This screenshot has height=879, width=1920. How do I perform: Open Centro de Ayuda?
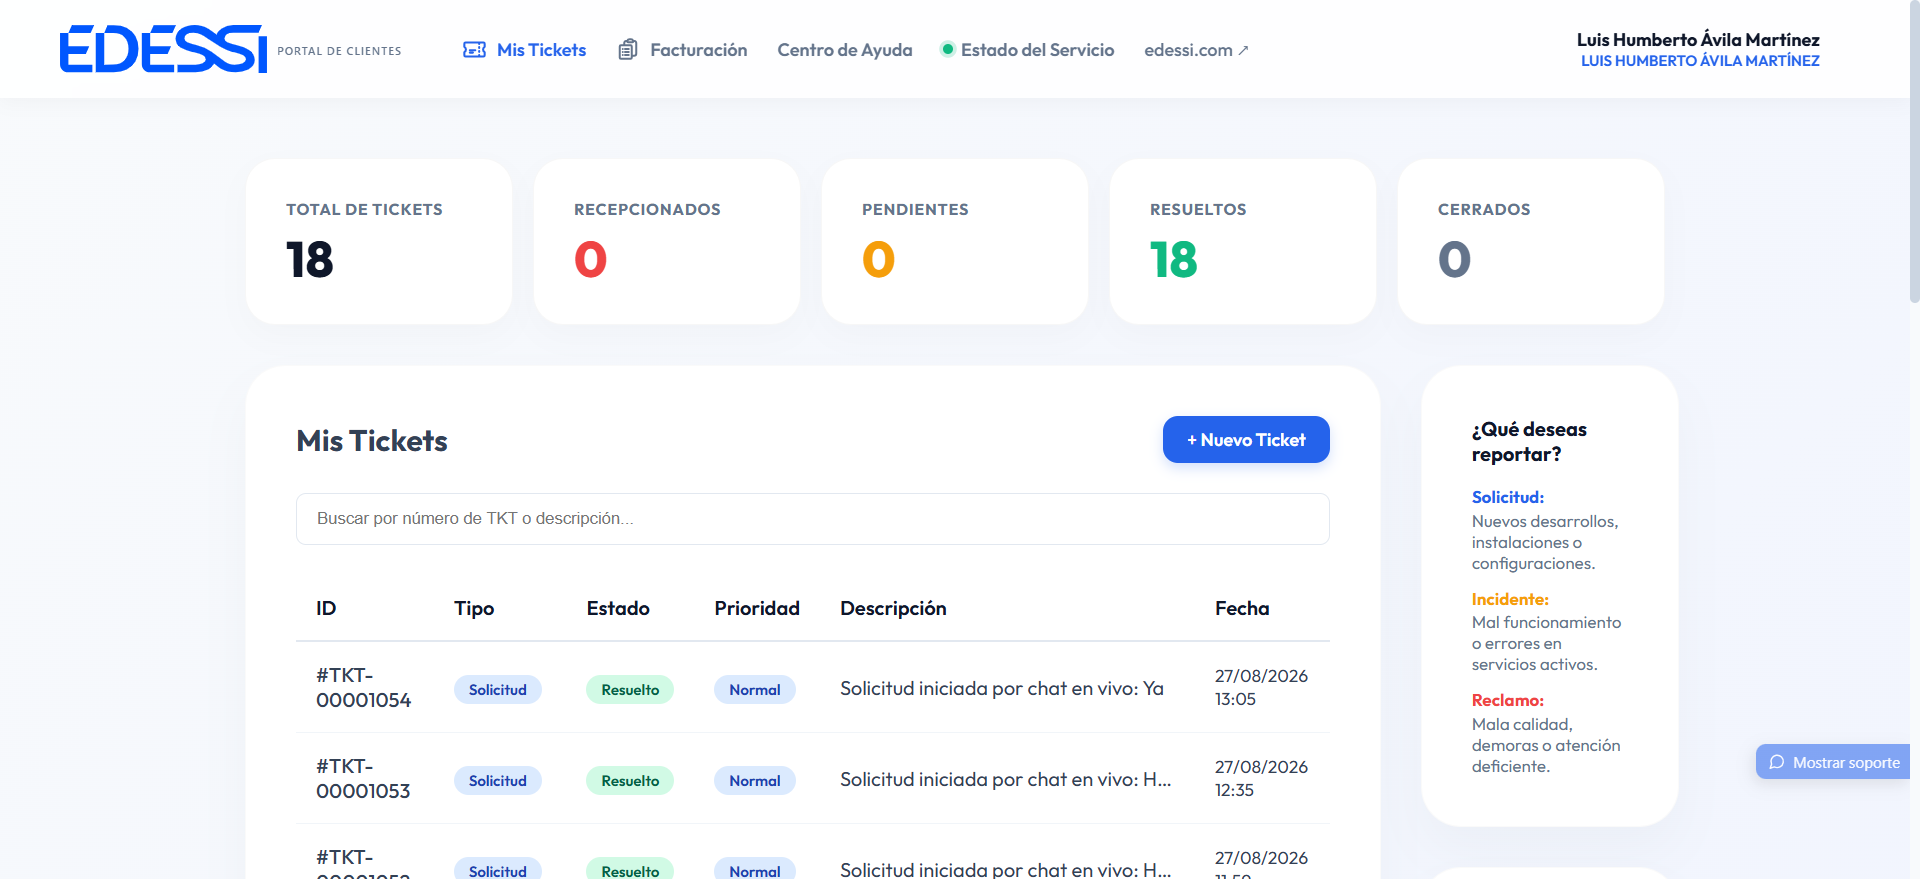845,50
